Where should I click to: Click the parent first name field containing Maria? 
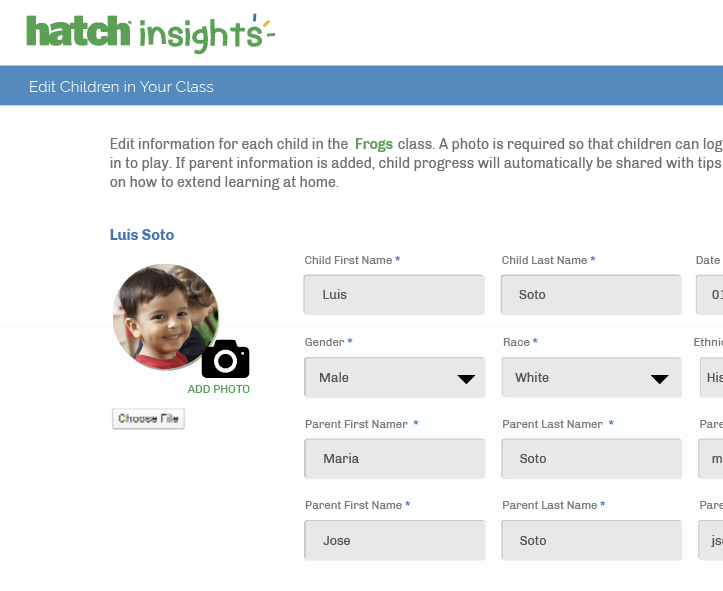point(394,459)
